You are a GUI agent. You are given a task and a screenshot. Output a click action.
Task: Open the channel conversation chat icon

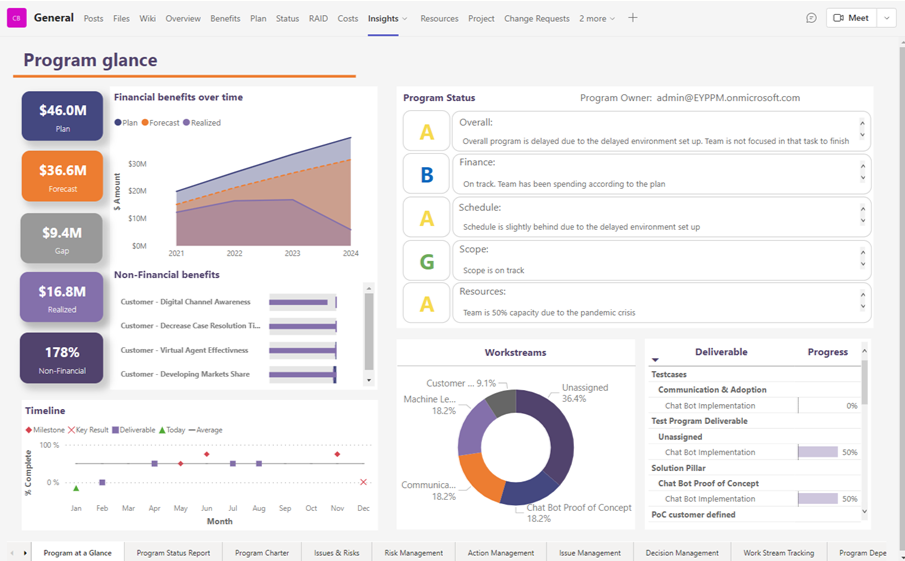point(811,18)
